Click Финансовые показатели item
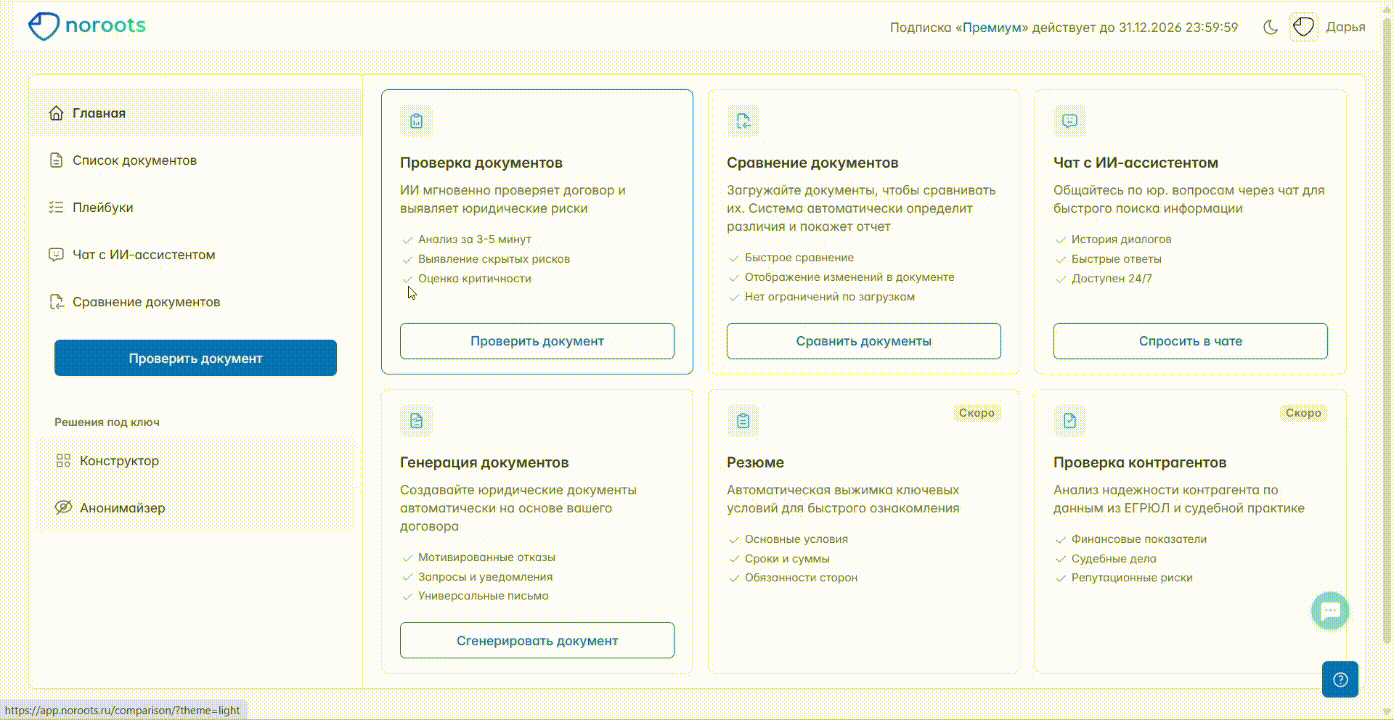Viewport: 1394px width, 720px height. pos(1139,539)
